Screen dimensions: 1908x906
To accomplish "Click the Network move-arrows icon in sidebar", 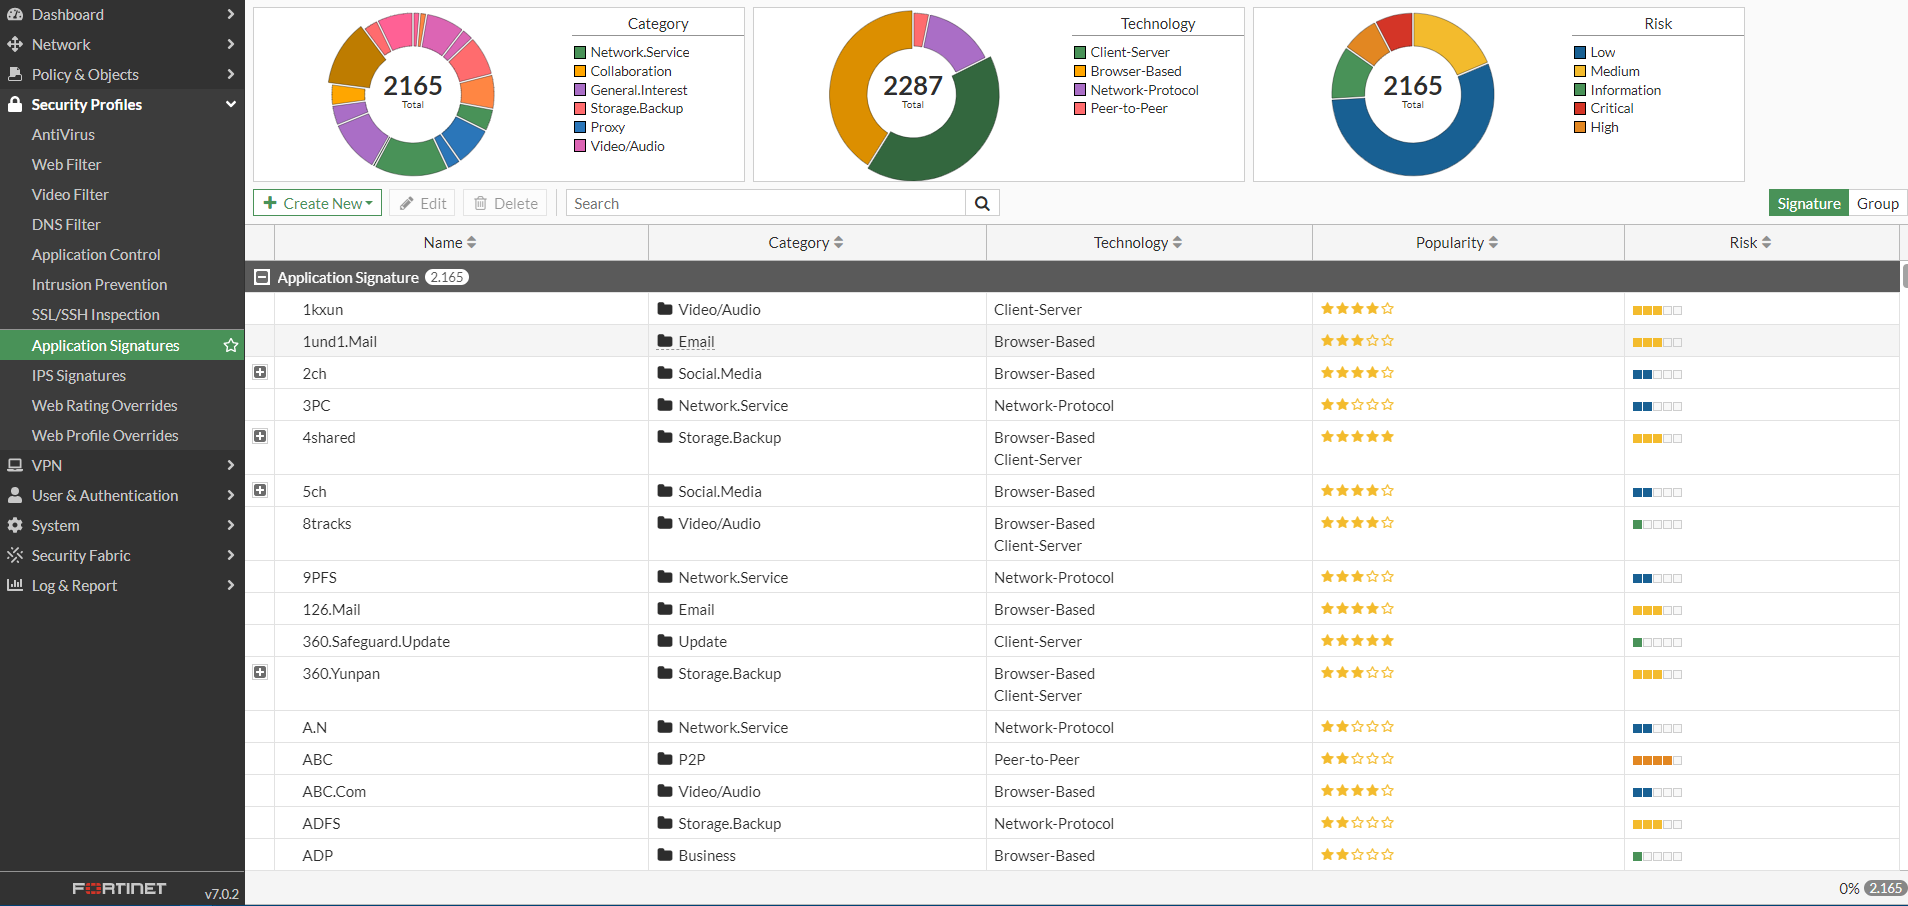I will tap(15, 45).
